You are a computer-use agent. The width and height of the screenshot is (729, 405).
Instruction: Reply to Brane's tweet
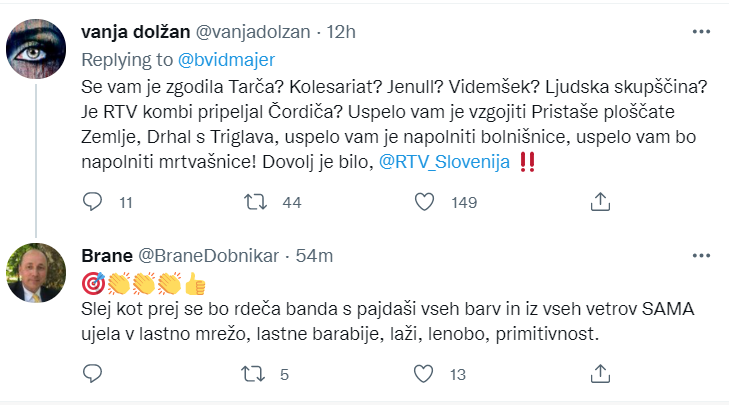(92, 373)
